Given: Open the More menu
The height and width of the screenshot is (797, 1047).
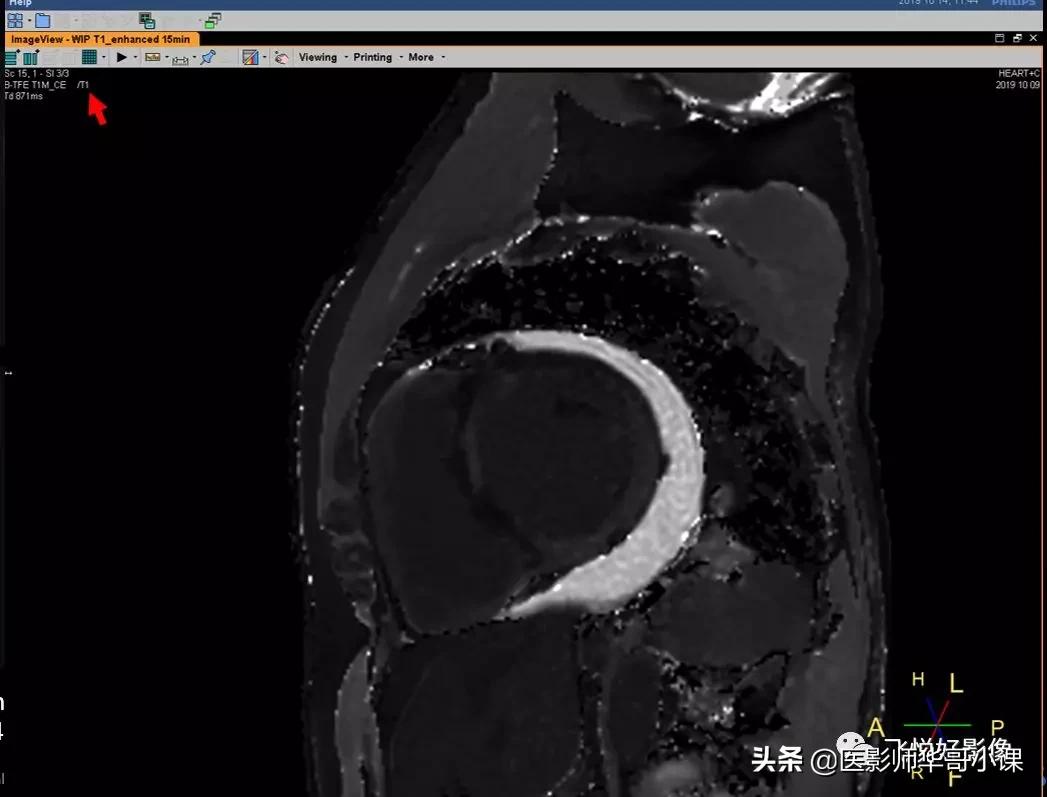Looking at the screenshot, I should pyautogui.click(x=421, y=57).
